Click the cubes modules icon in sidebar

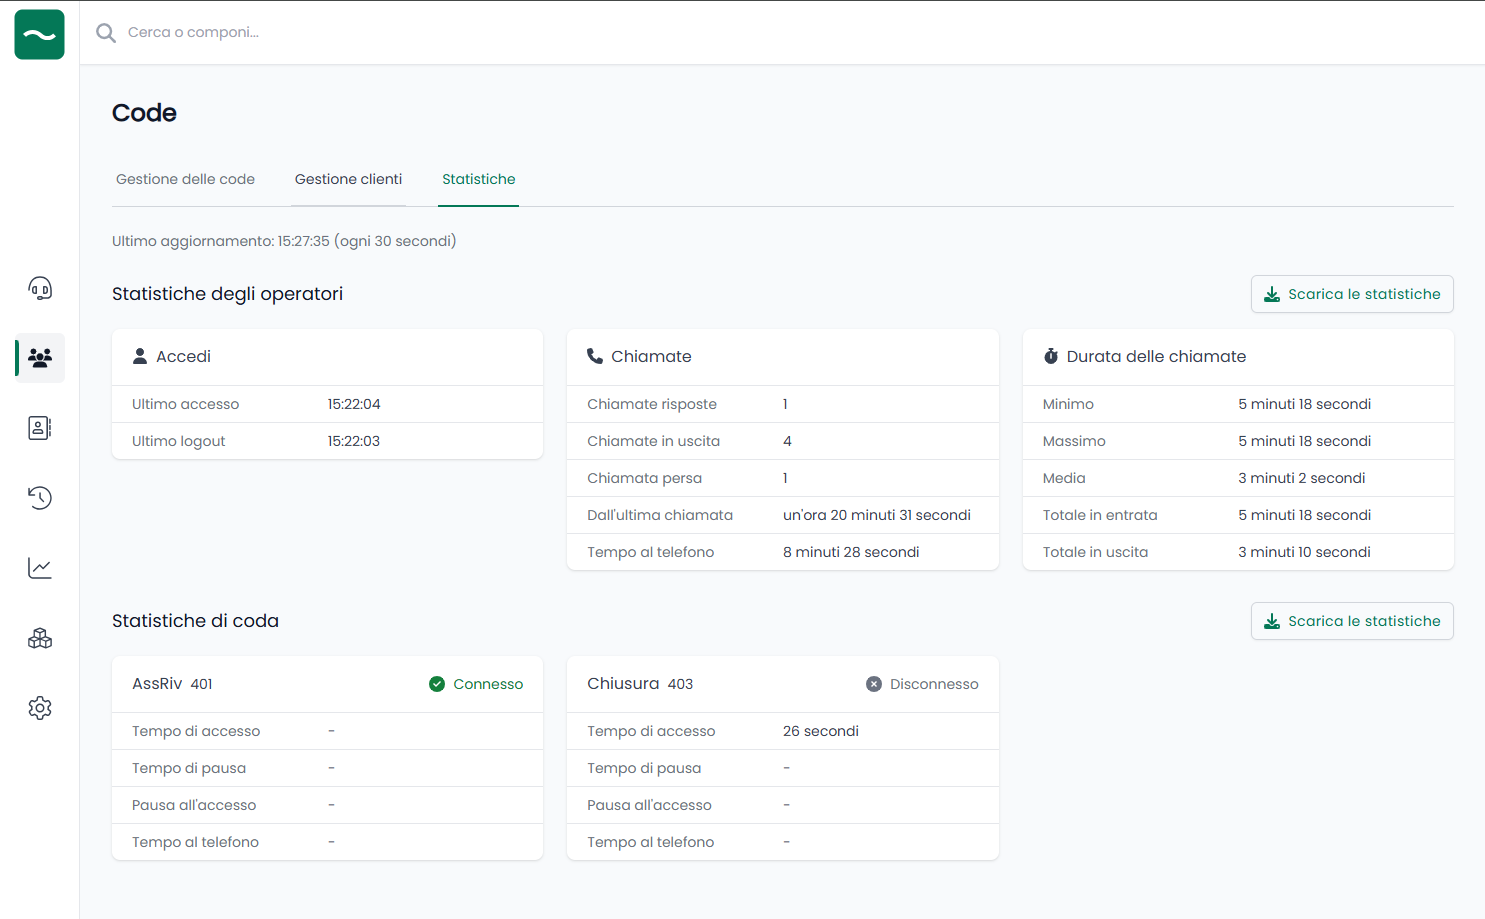pos(40,638)
